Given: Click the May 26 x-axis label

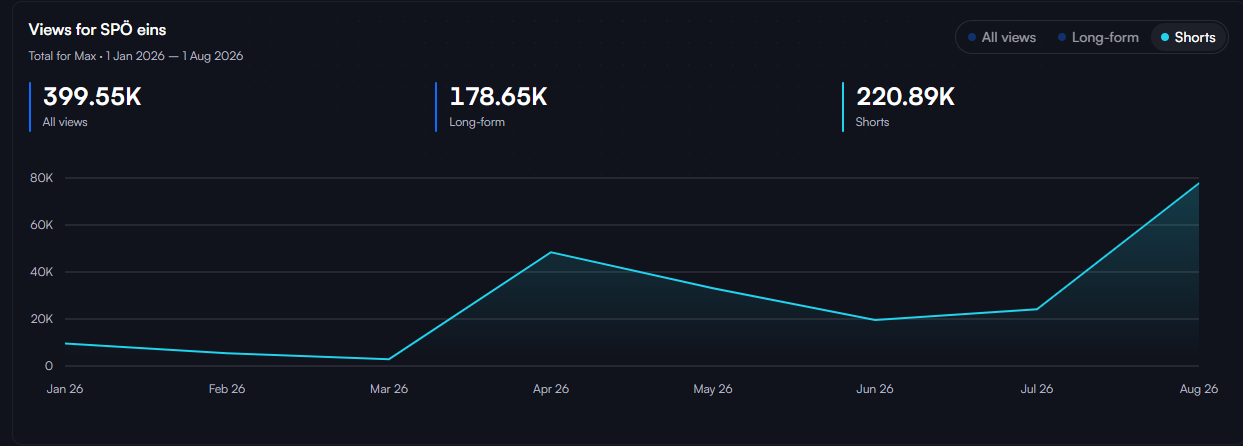Looking at the screenshot, I should pyautogui.click(x=713, y=389).
